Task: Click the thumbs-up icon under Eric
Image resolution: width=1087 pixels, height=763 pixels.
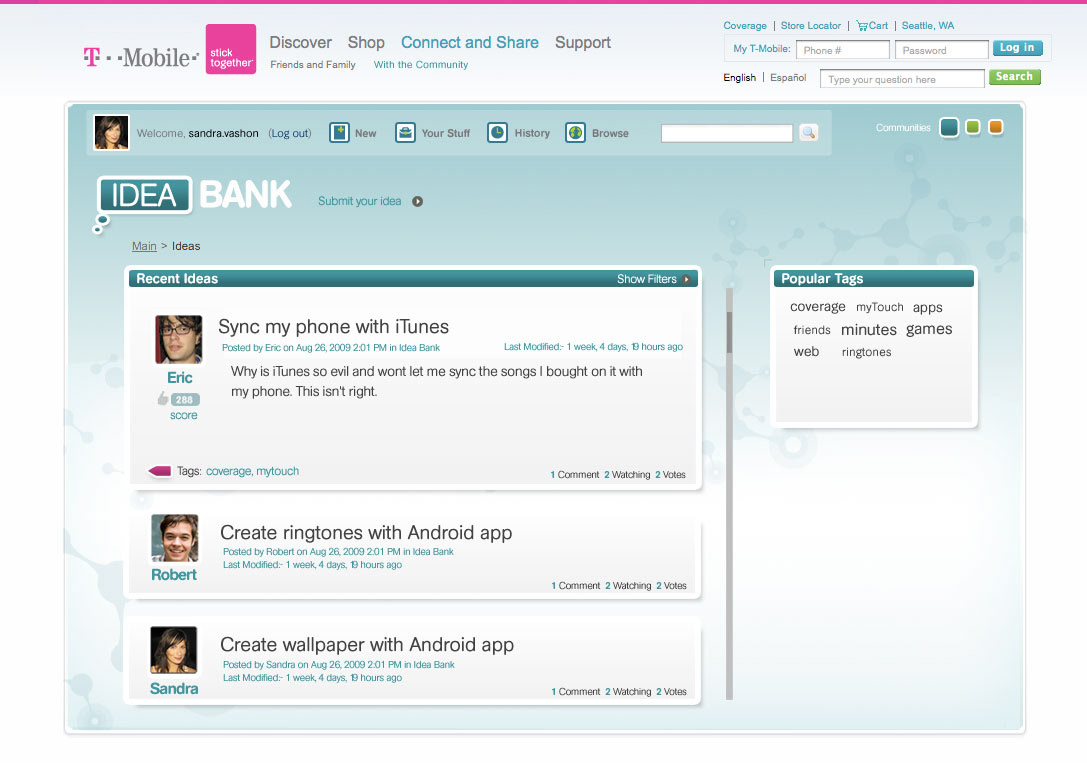Action: 162,398
